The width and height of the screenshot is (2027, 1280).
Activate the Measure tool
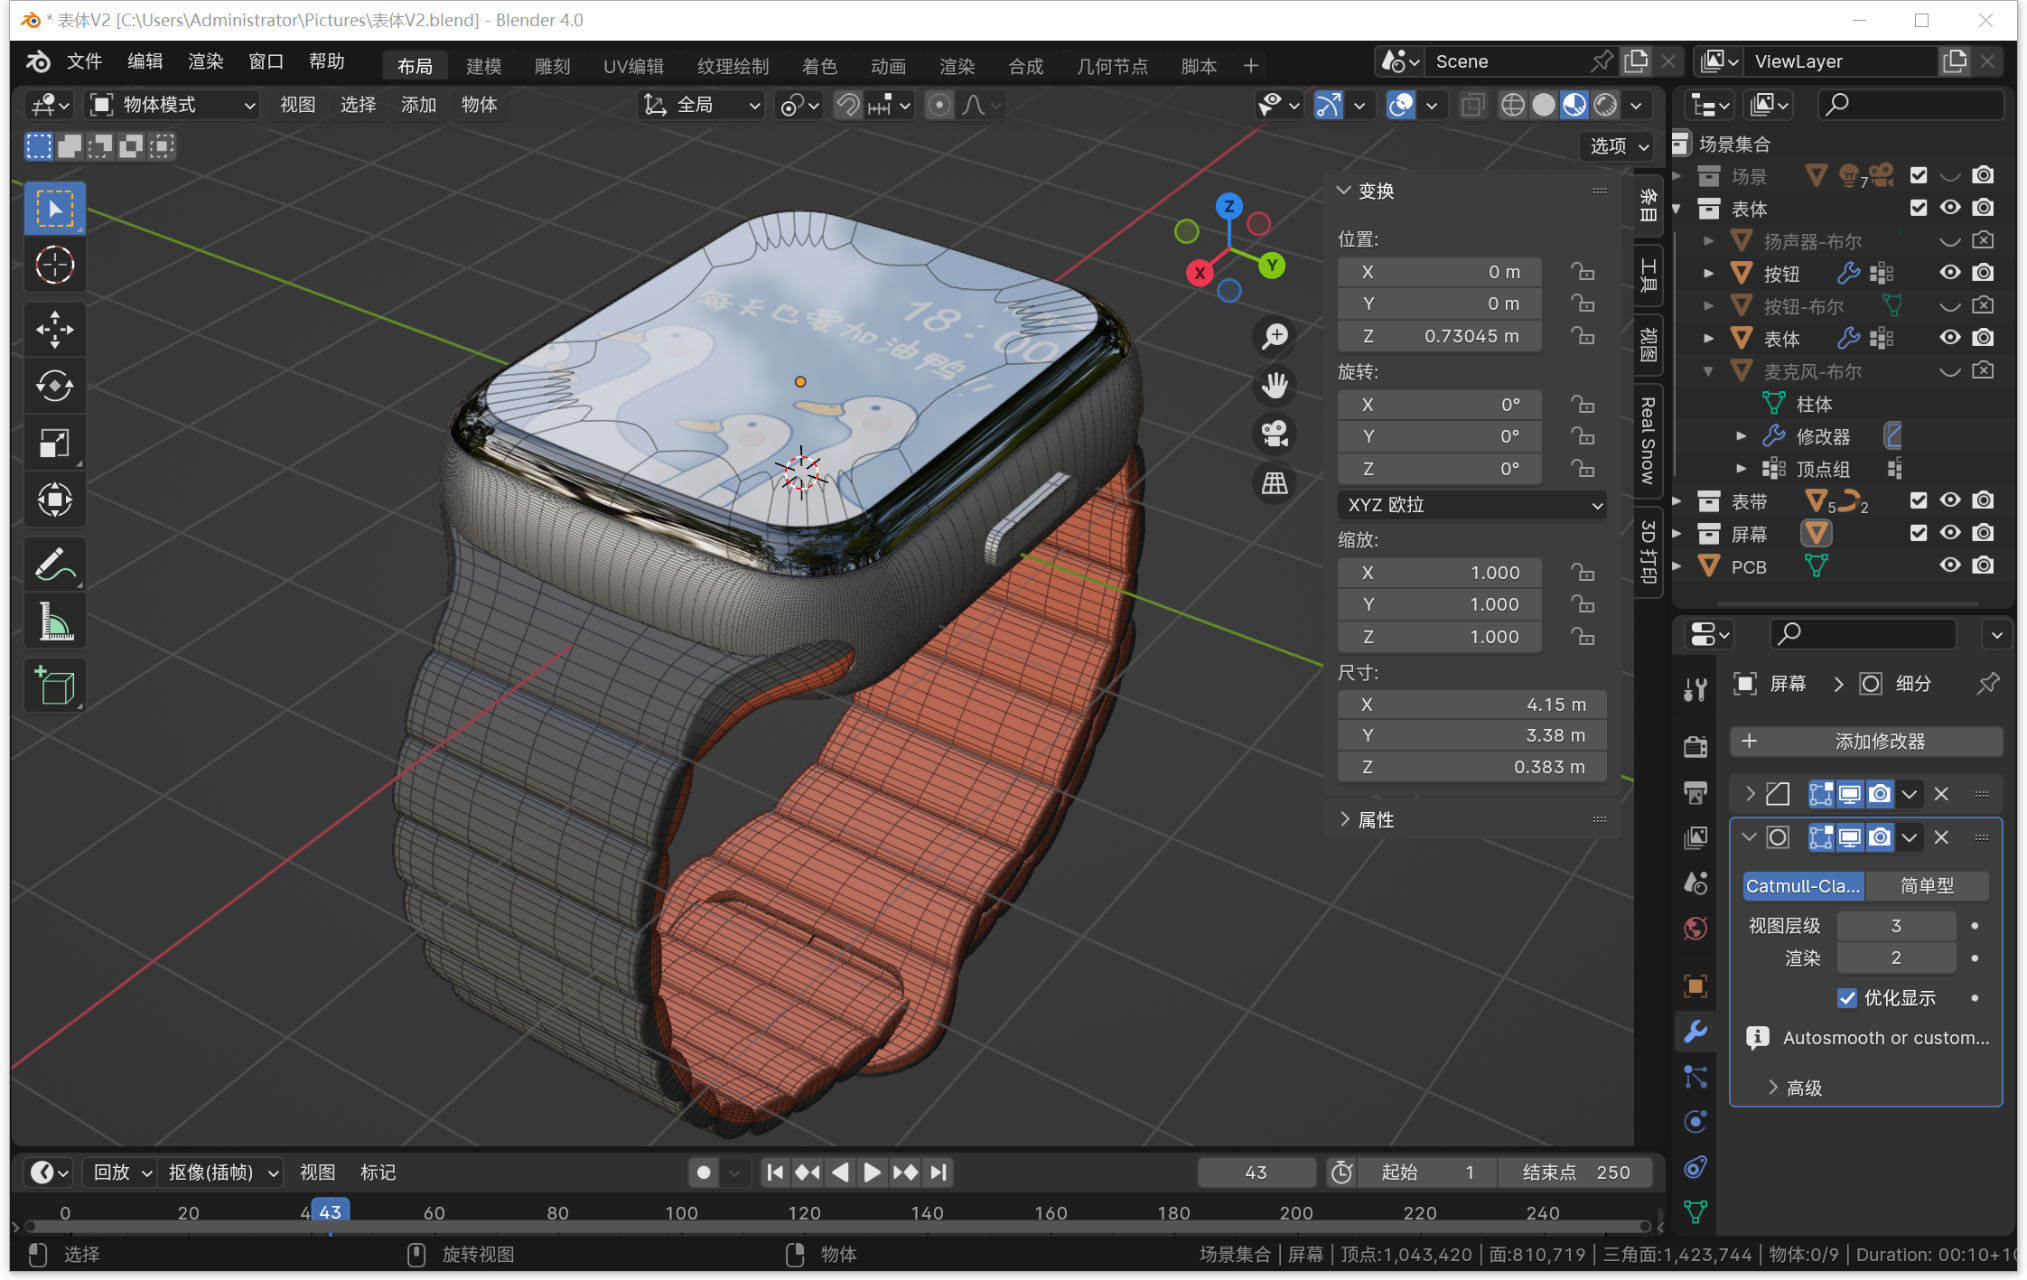coord(54,622)
